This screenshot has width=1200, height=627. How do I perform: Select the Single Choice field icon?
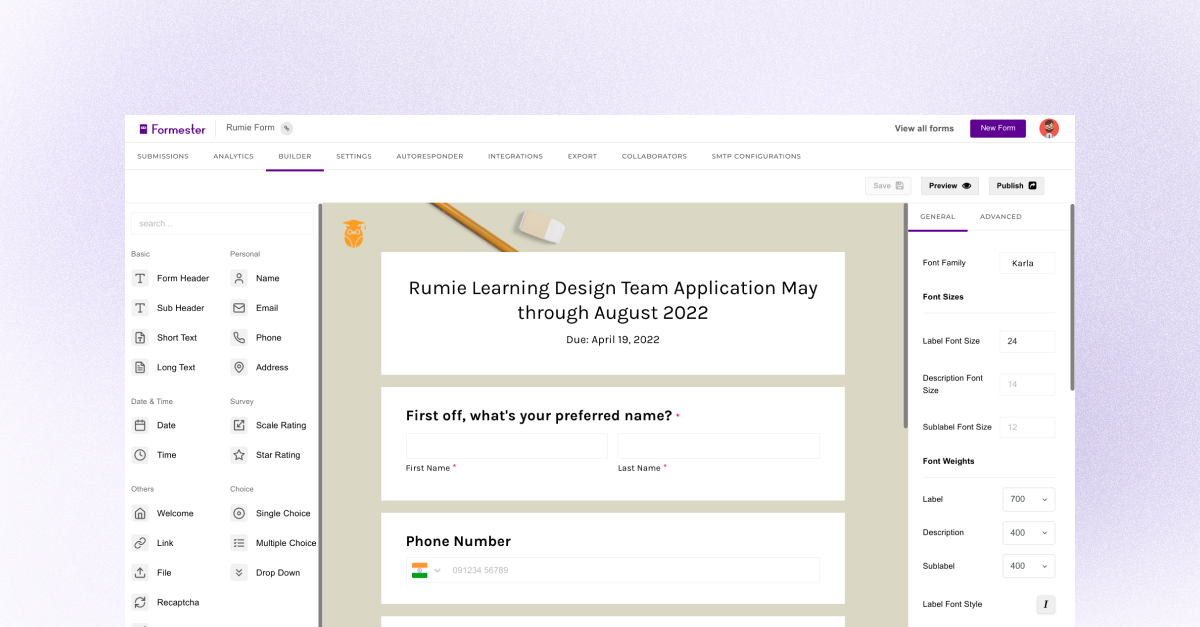point(240,513)
